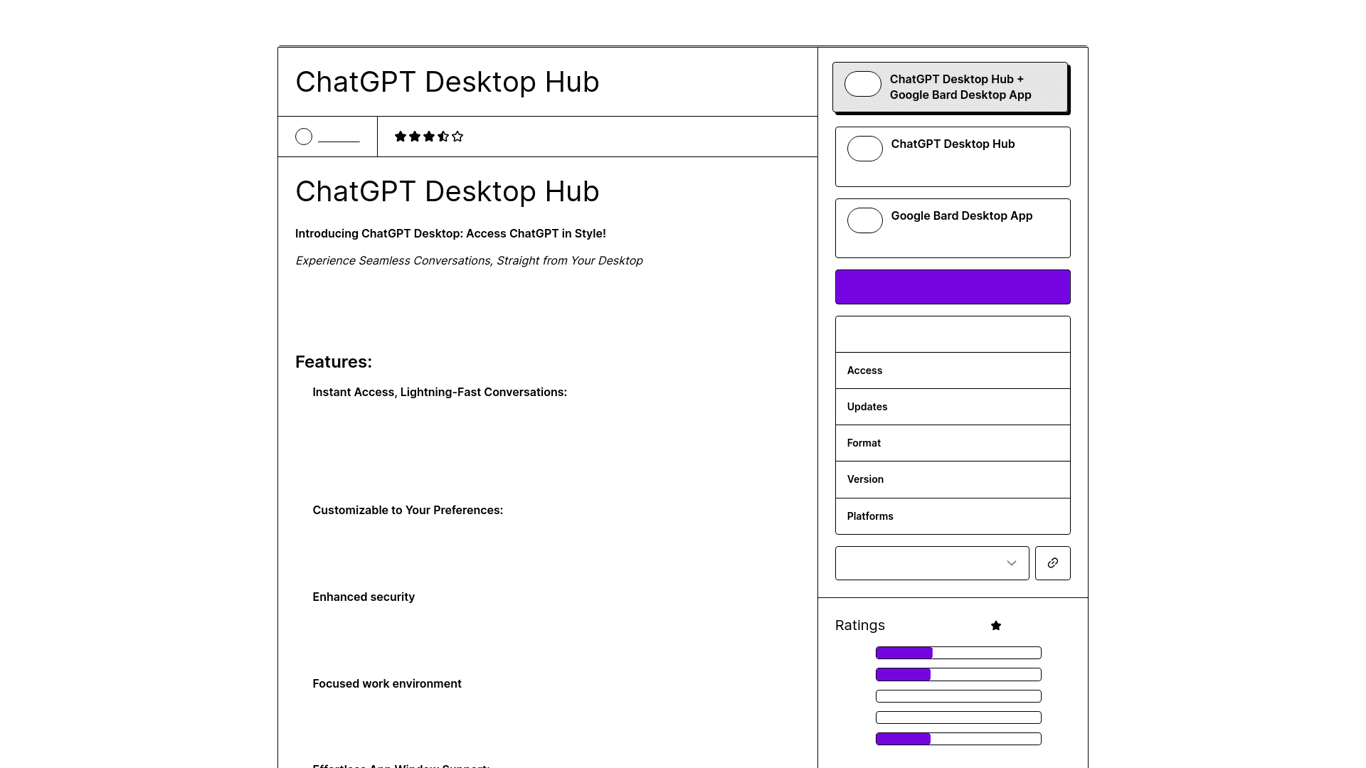Click the empty fifth star
Viewport: 1366px width, 768px height.
click(458, 136)
